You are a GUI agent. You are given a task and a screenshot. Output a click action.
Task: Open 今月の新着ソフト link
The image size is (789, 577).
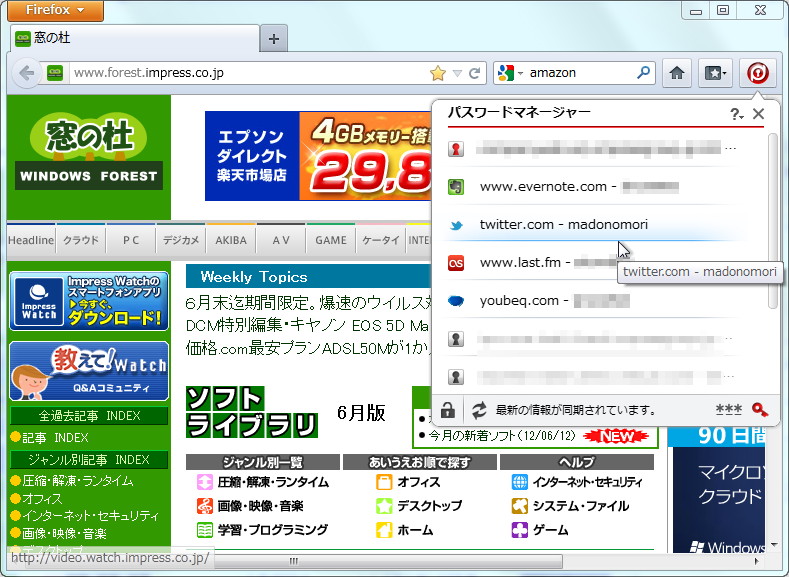[502, 436]
